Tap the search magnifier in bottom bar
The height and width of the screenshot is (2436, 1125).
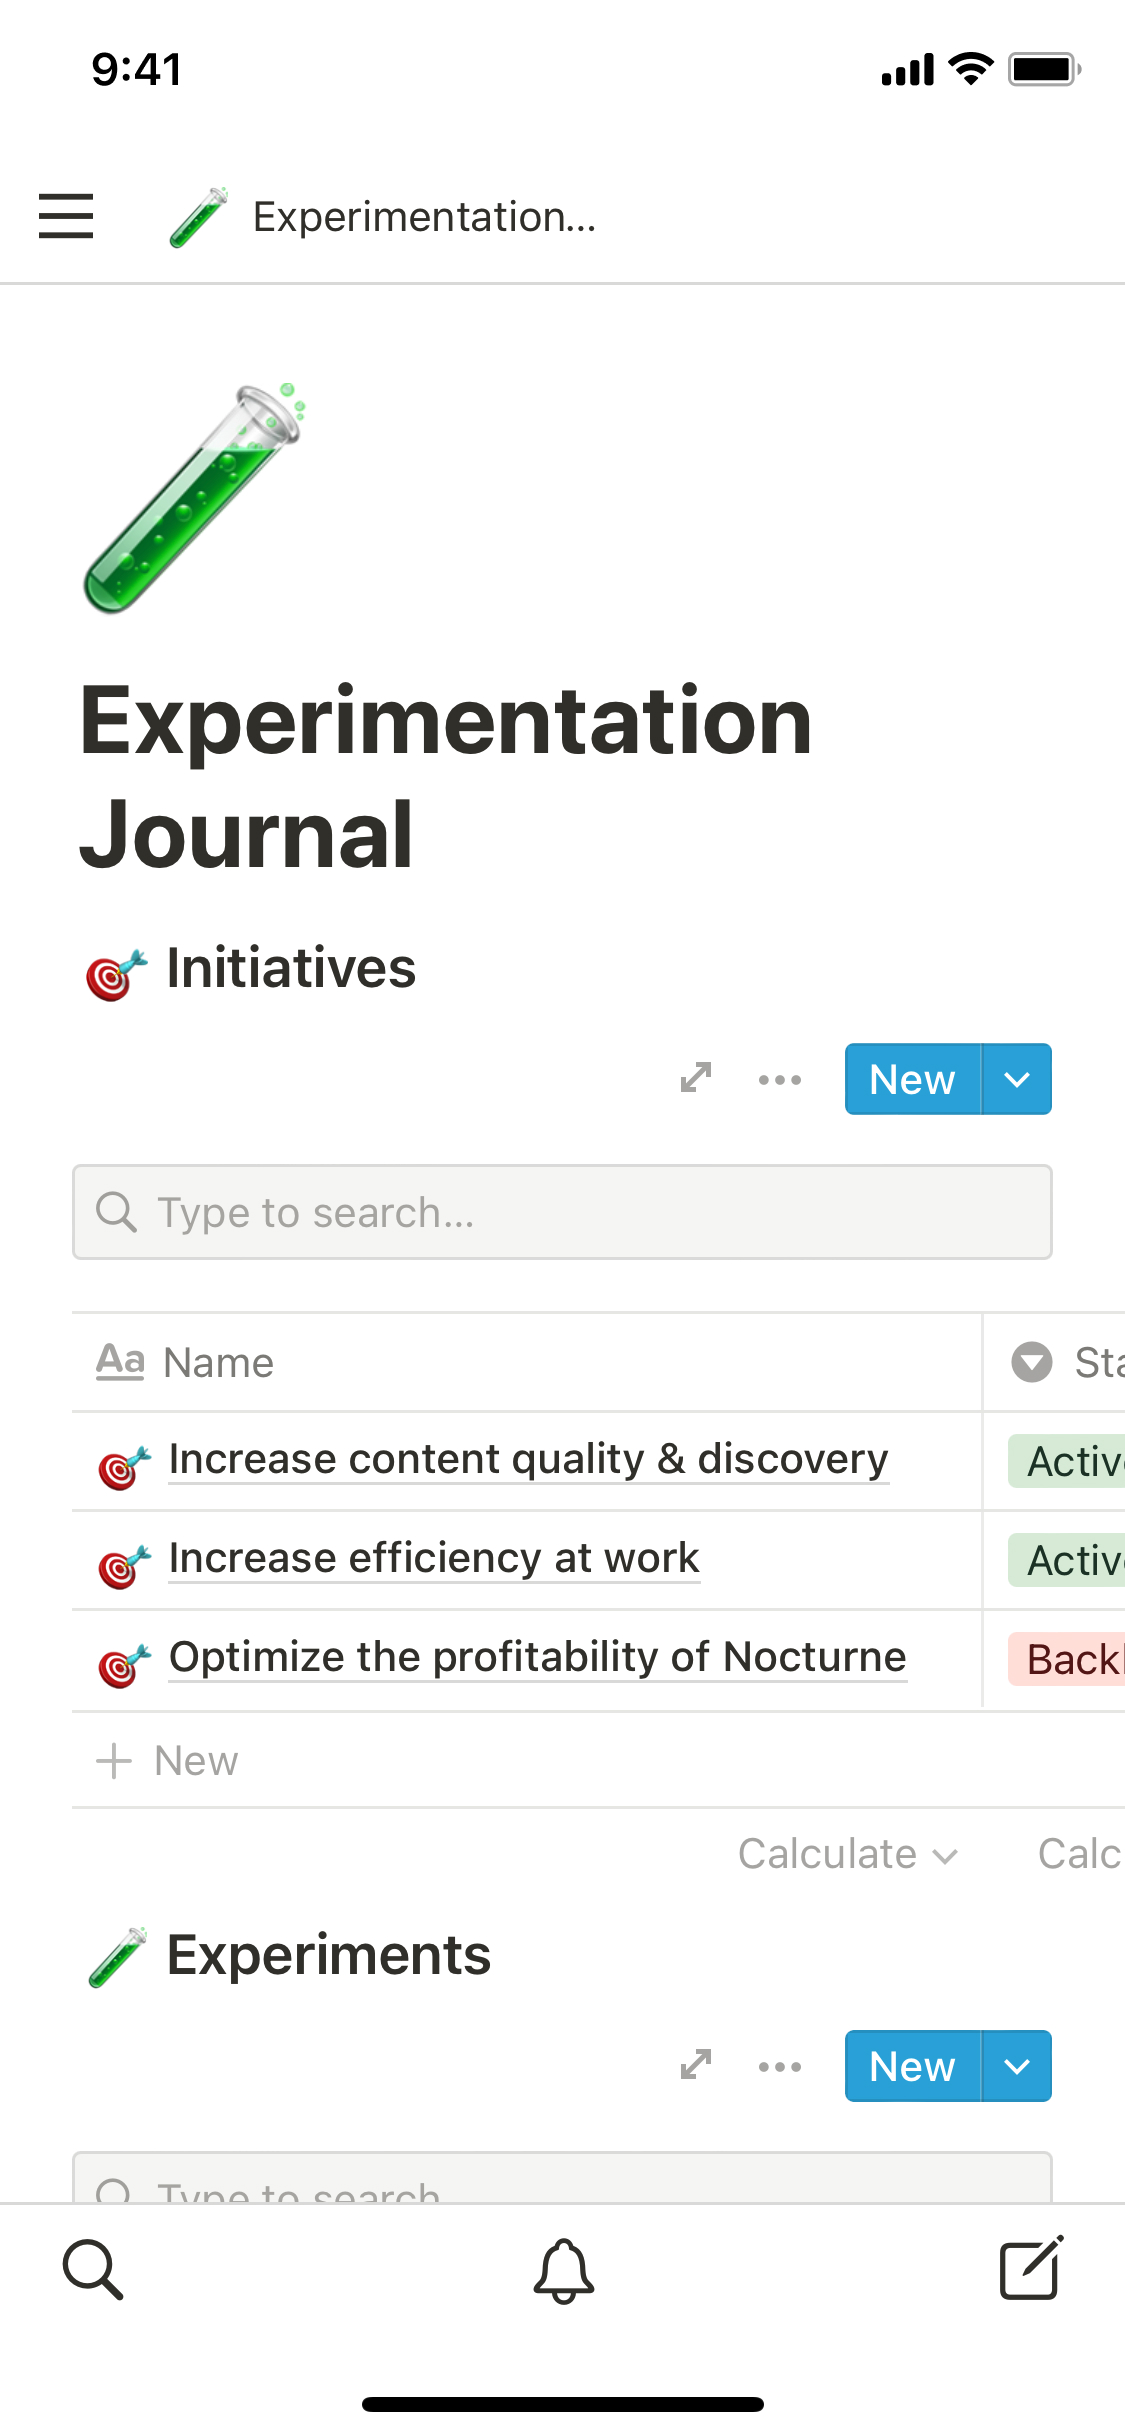tap(93, 2269)
